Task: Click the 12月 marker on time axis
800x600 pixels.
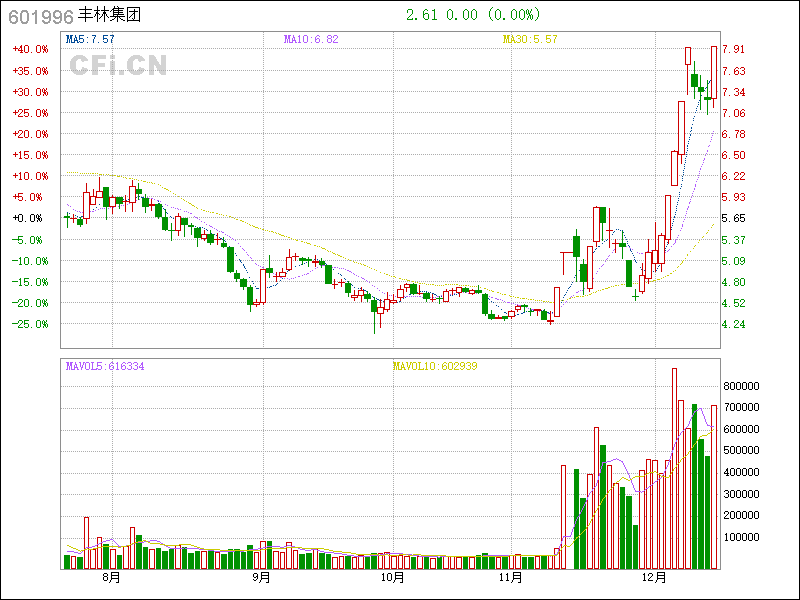Action: click(x=654, y=578)
